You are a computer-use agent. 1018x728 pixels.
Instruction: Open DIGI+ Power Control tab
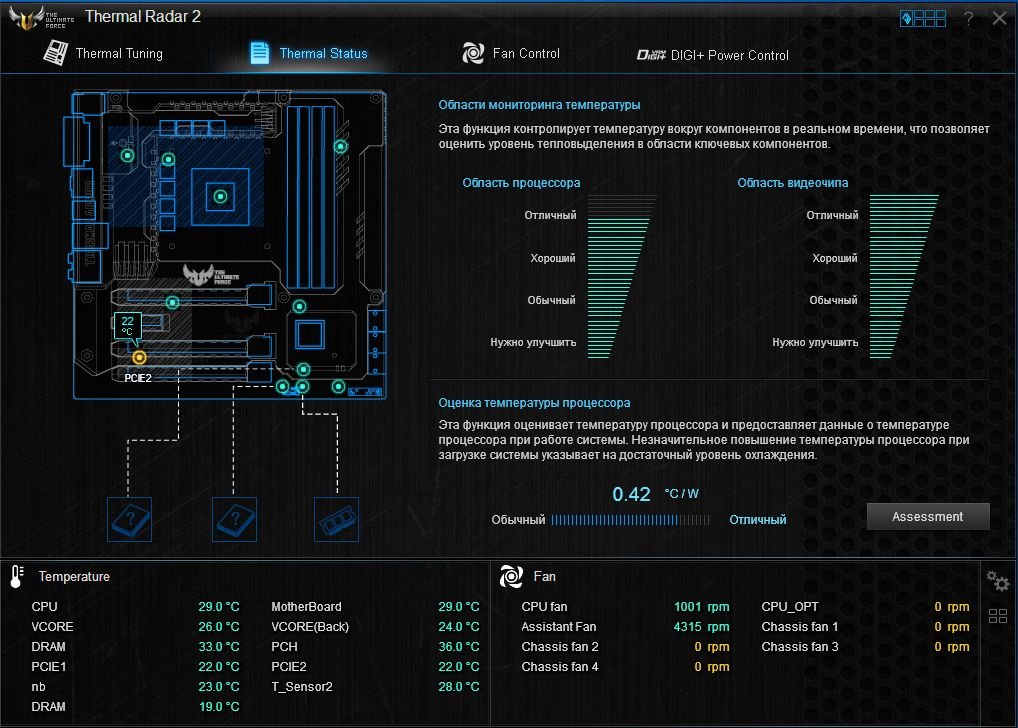tap(713, 55)
